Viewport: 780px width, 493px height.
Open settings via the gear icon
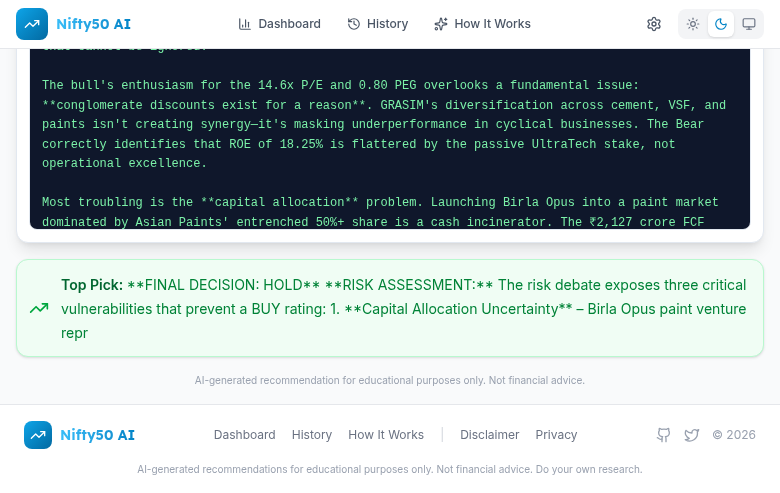click(654, 24)
